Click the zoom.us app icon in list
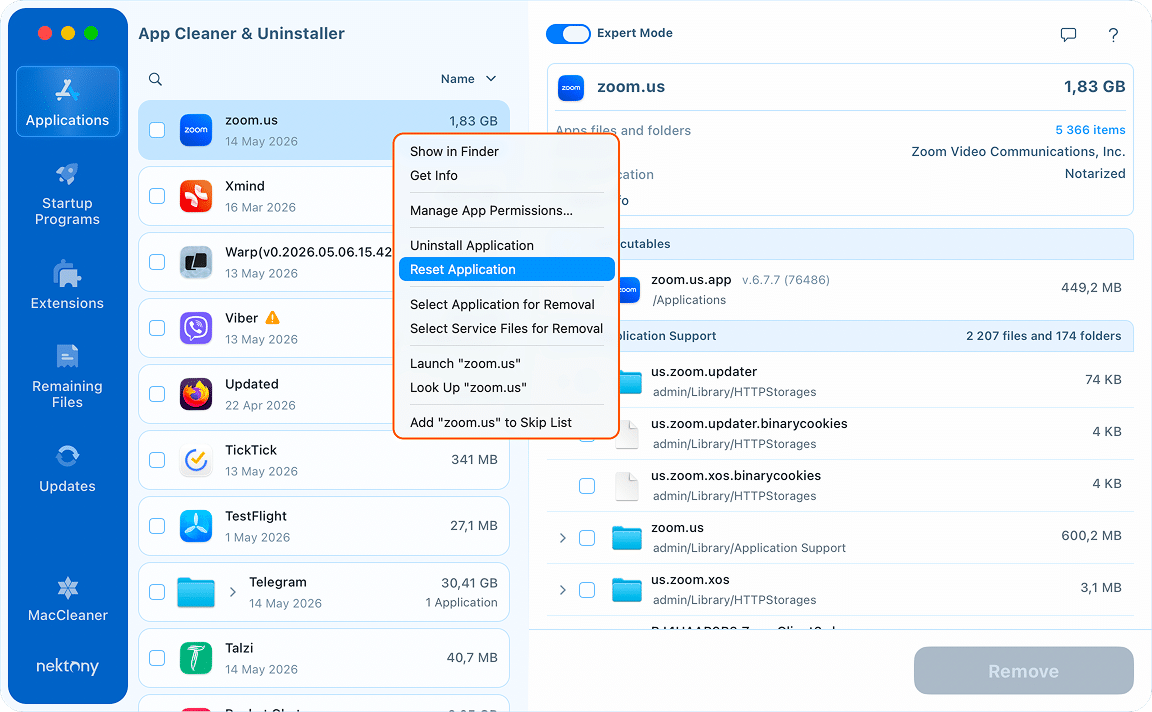Viewport: 1152px width, 712px height. 196,130
